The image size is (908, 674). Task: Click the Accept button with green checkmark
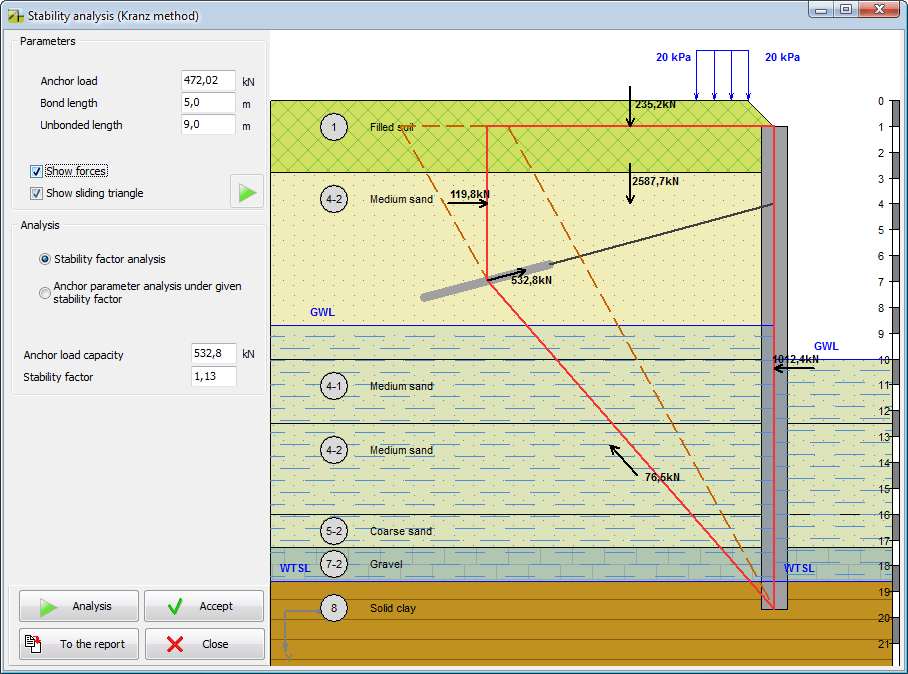click(x=204, y=605)
